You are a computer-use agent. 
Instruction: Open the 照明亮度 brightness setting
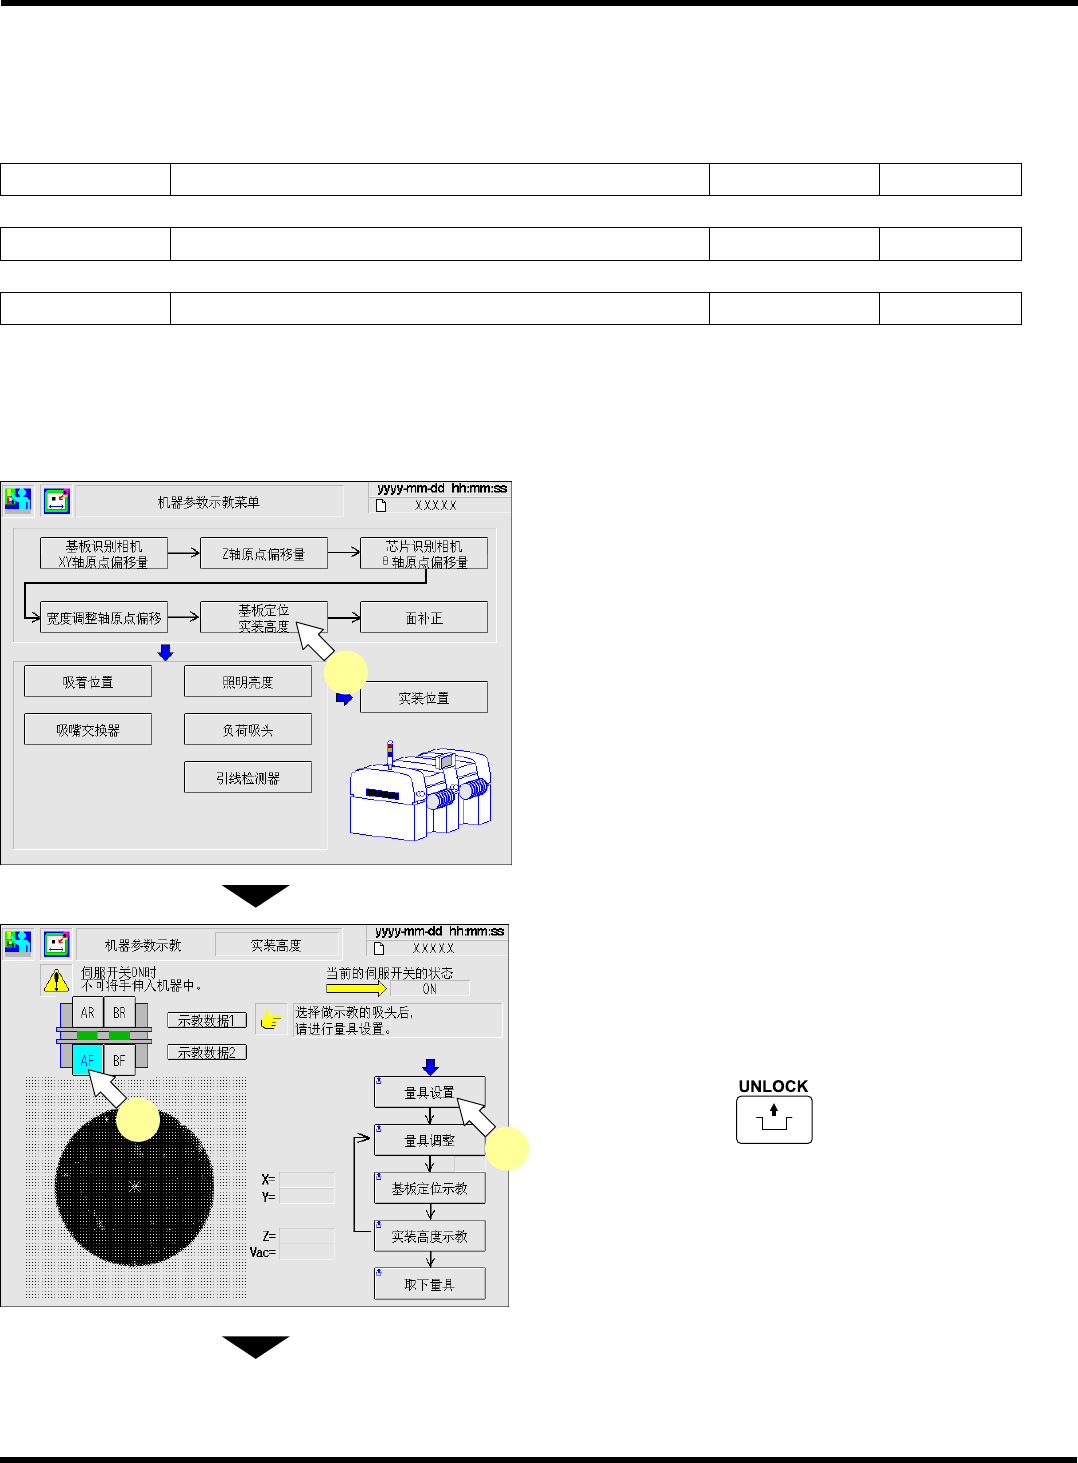click(x=248, y=682)
